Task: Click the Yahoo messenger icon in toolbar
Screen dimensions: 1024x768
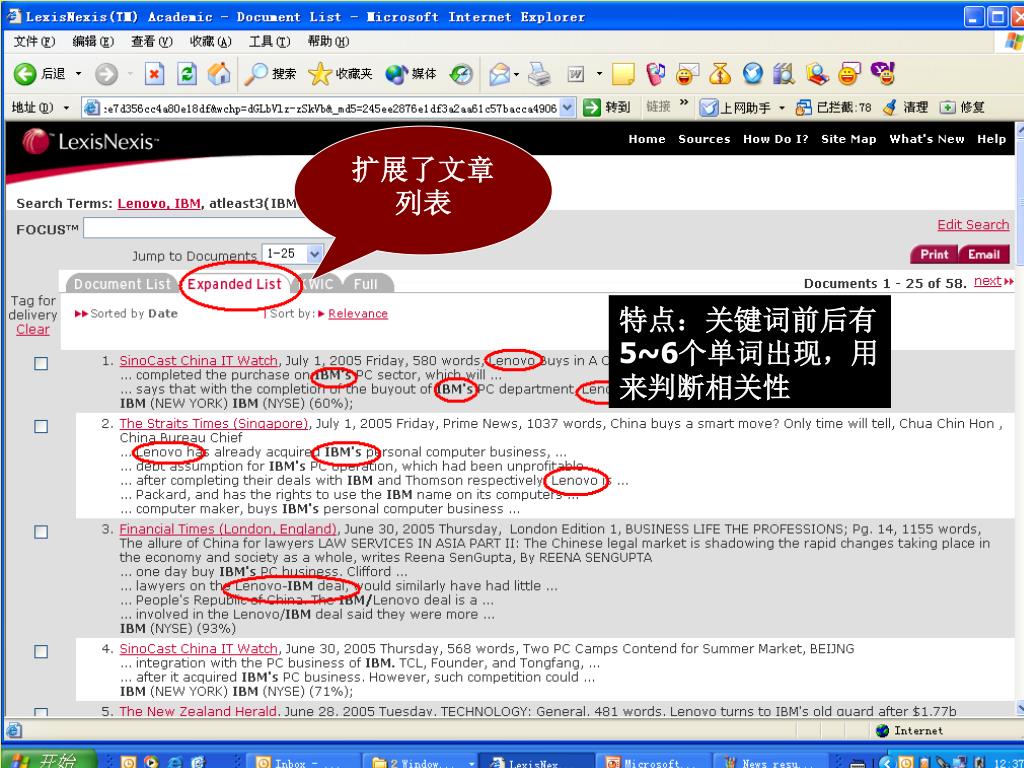Action: [883, 74]
